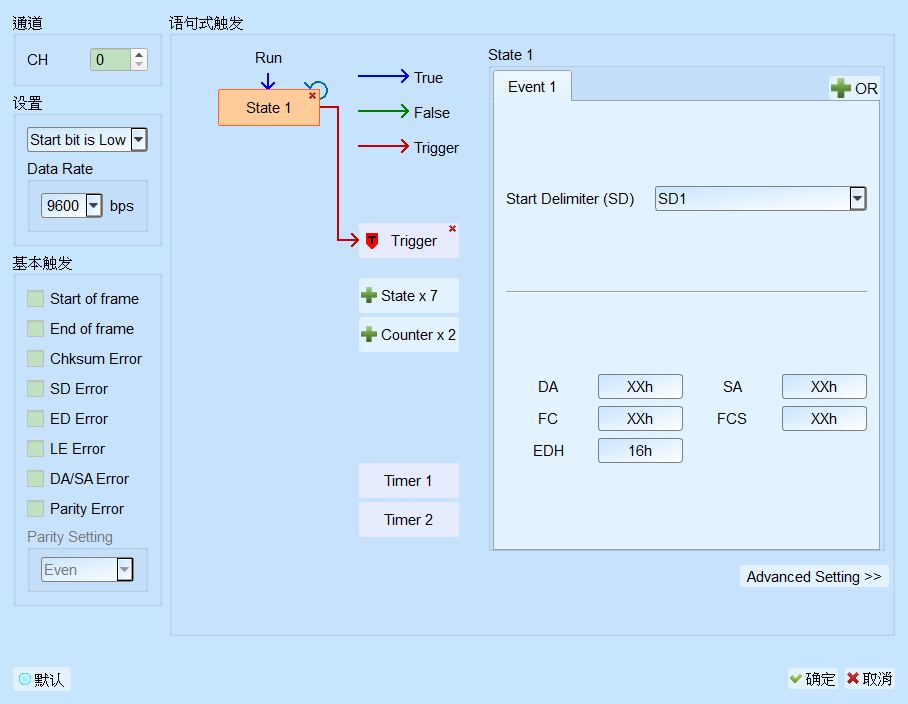Click the Parity Setting label
908x704 pixels.
point(69,537)
